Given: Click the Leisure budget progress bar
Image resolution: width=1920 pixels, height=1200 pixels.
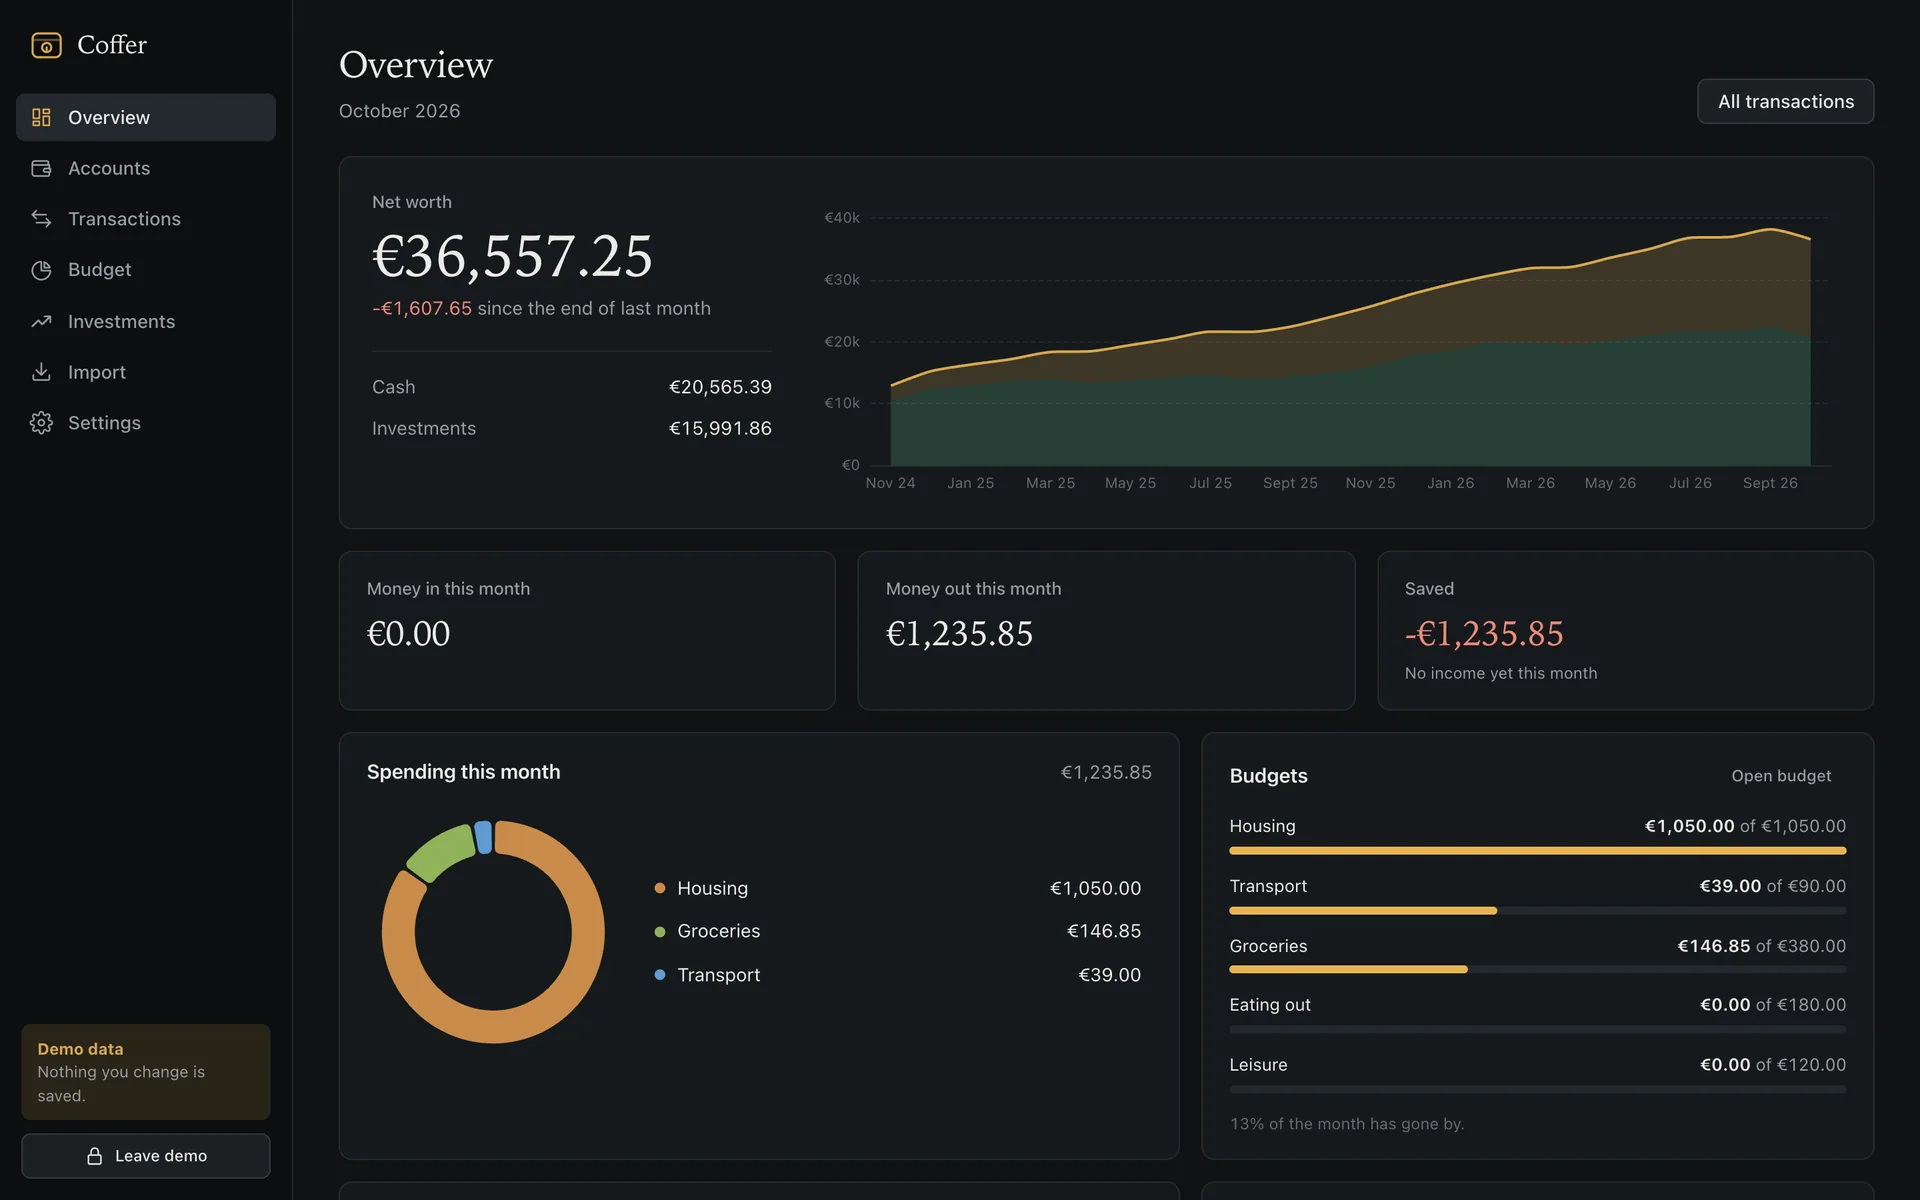Looking at the screenshot, I should (x=1537, y=1089).
